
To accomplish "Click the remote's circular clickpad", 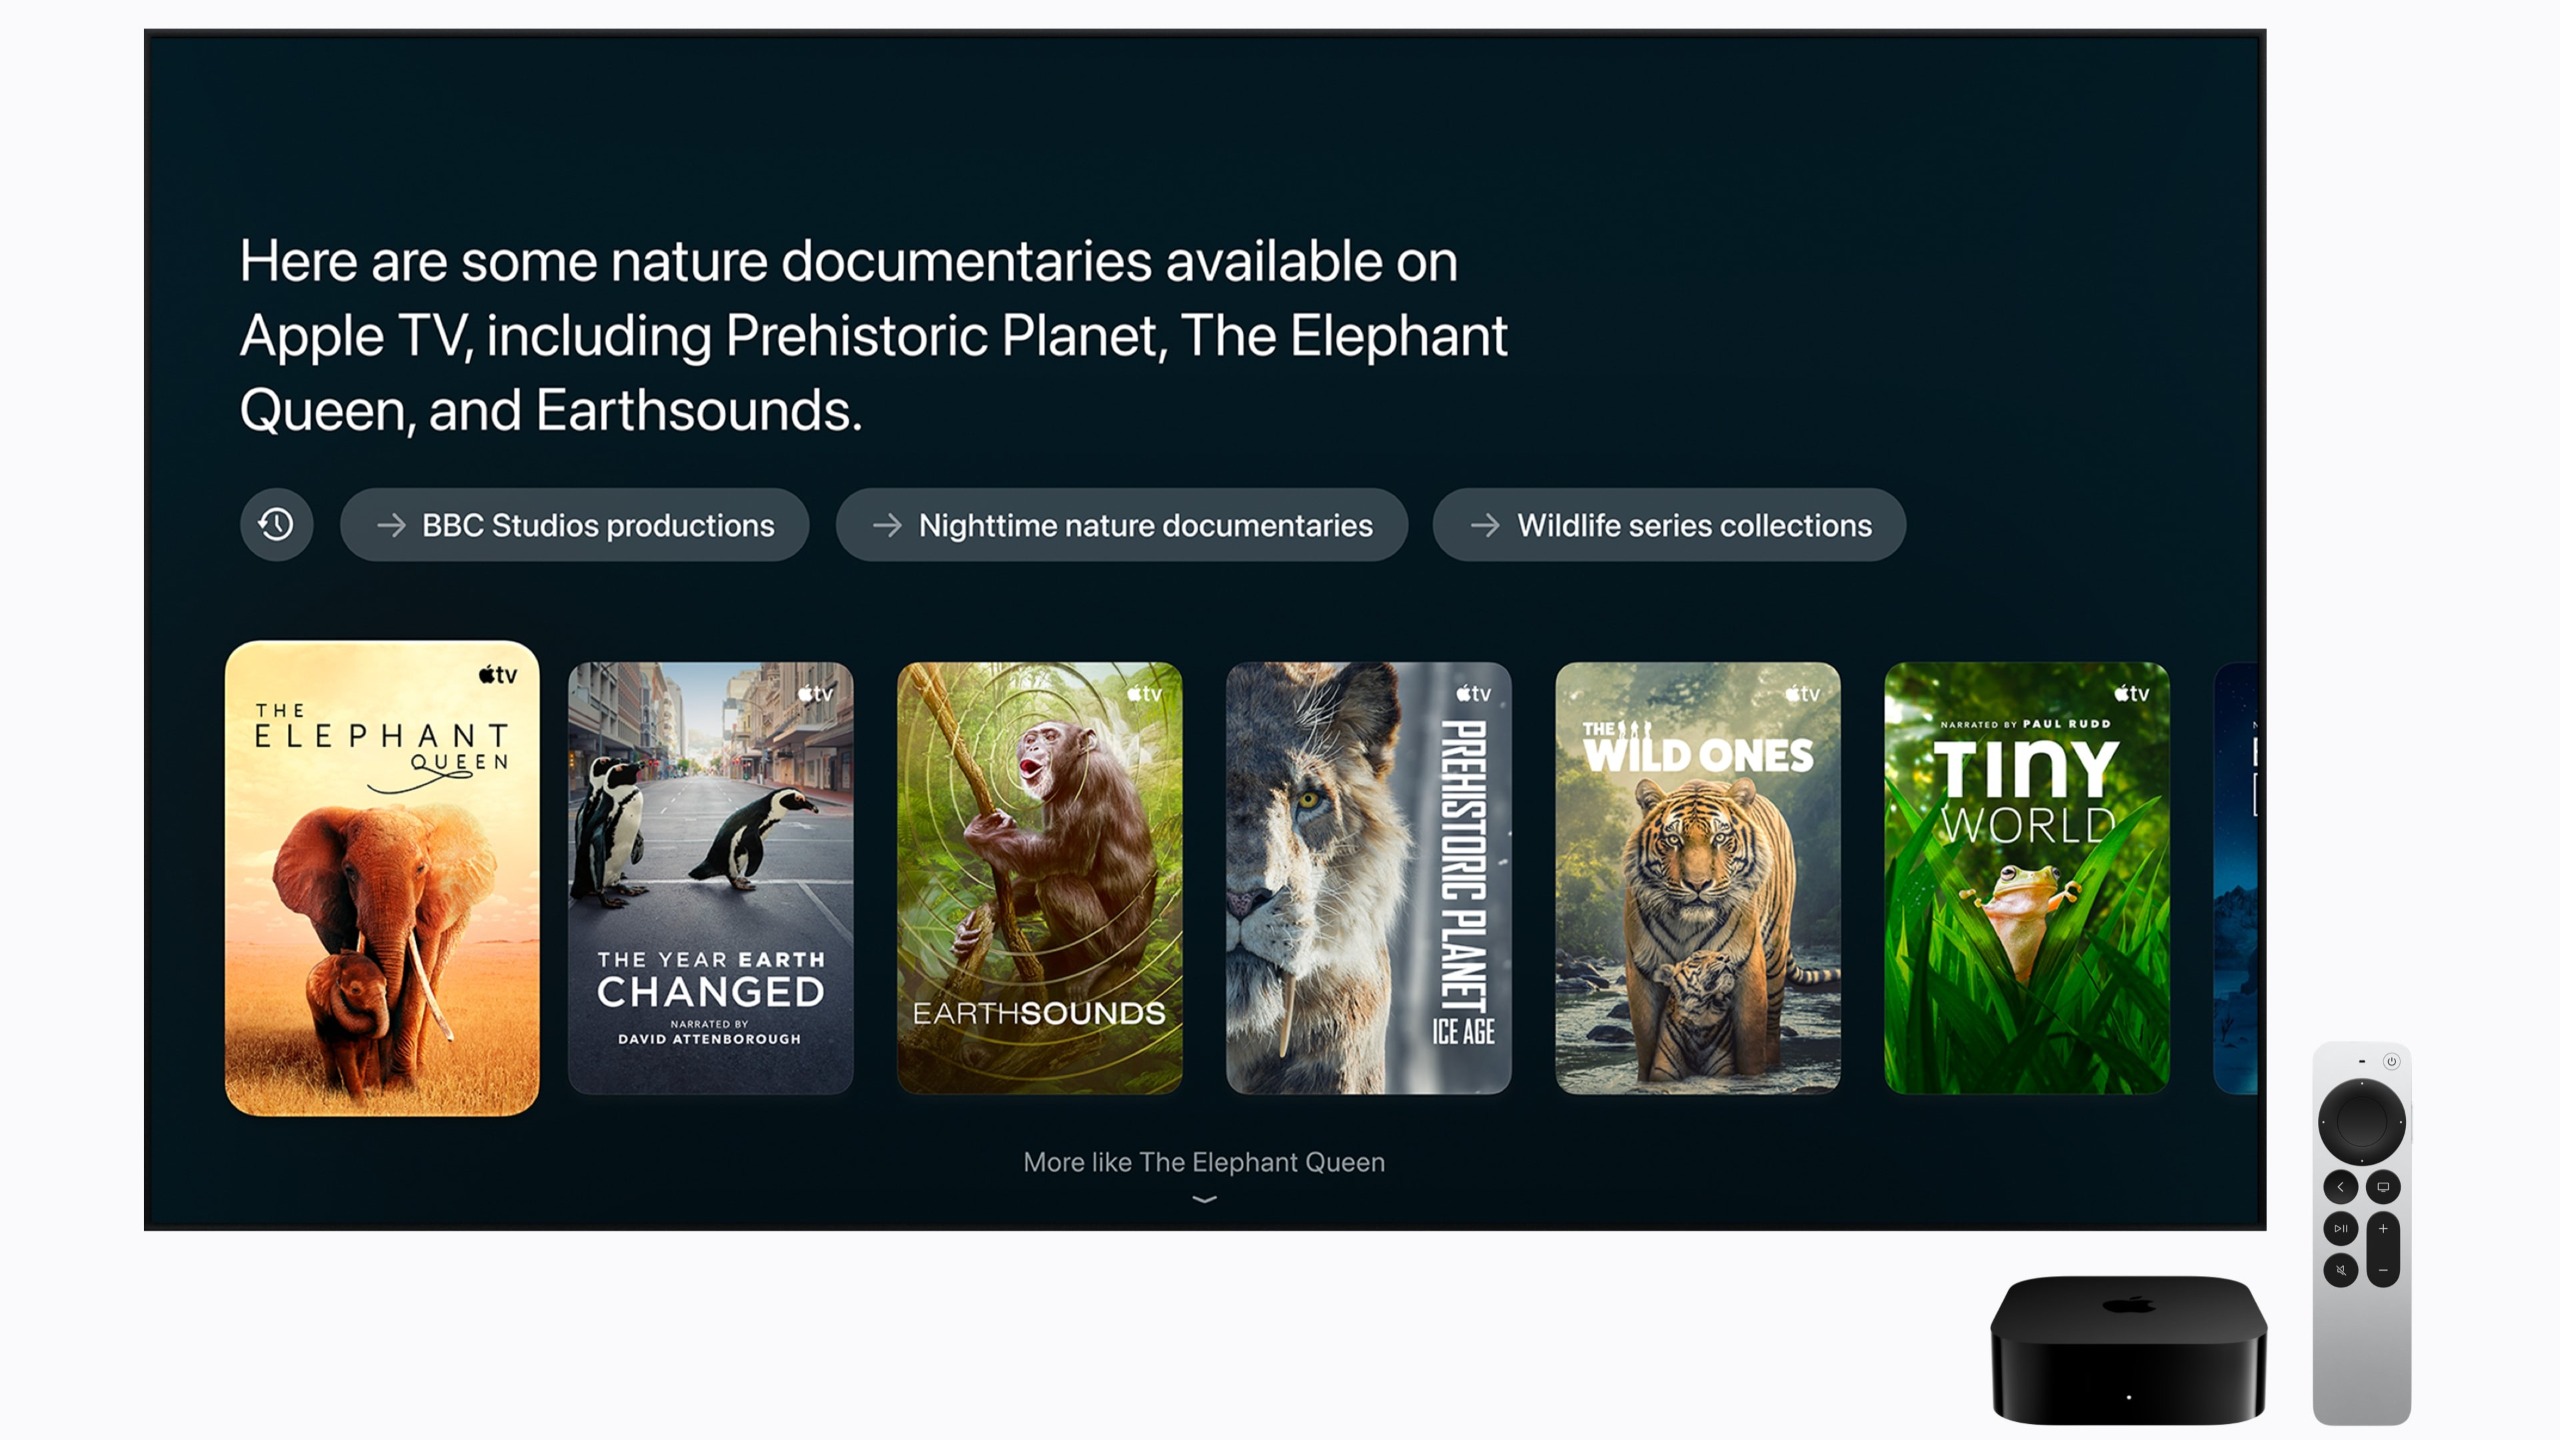I will [x=2362, y=1121].
